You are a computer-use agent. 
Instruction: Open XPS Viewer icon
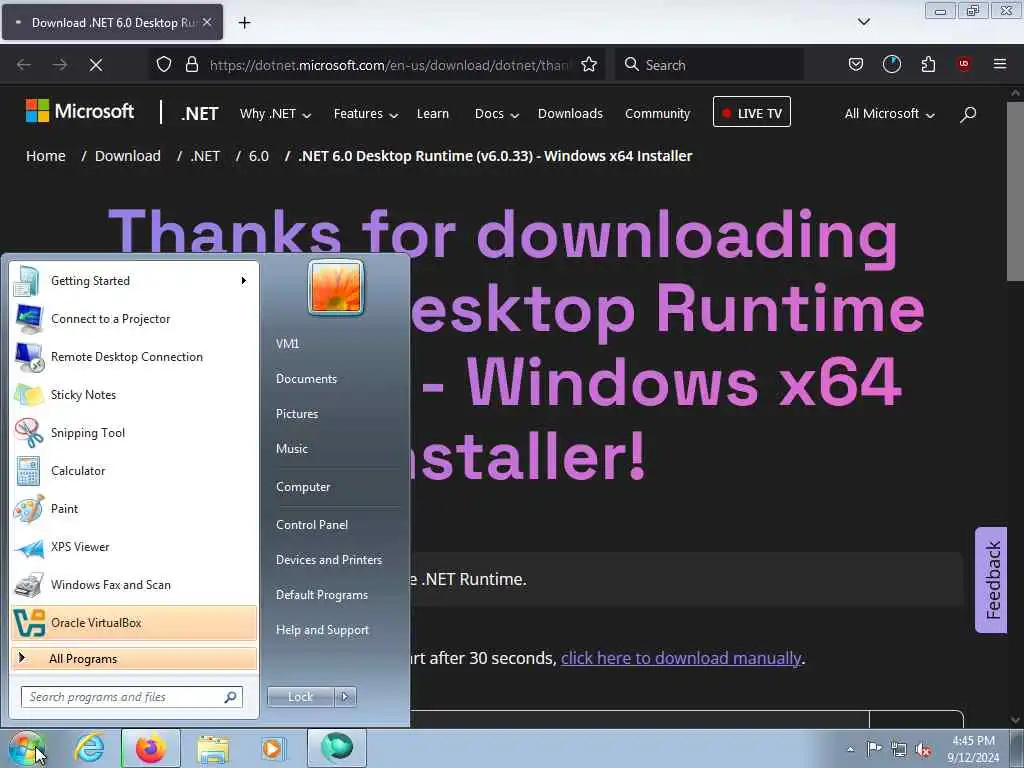click(28, 547)
